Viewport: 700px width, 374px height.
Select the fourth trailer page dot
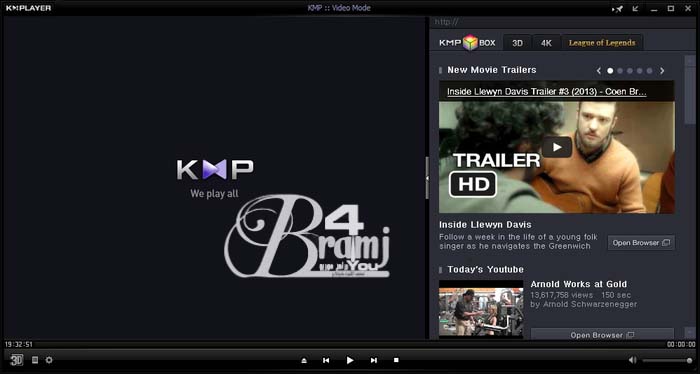pyautogui.click(x=640, y=71)
